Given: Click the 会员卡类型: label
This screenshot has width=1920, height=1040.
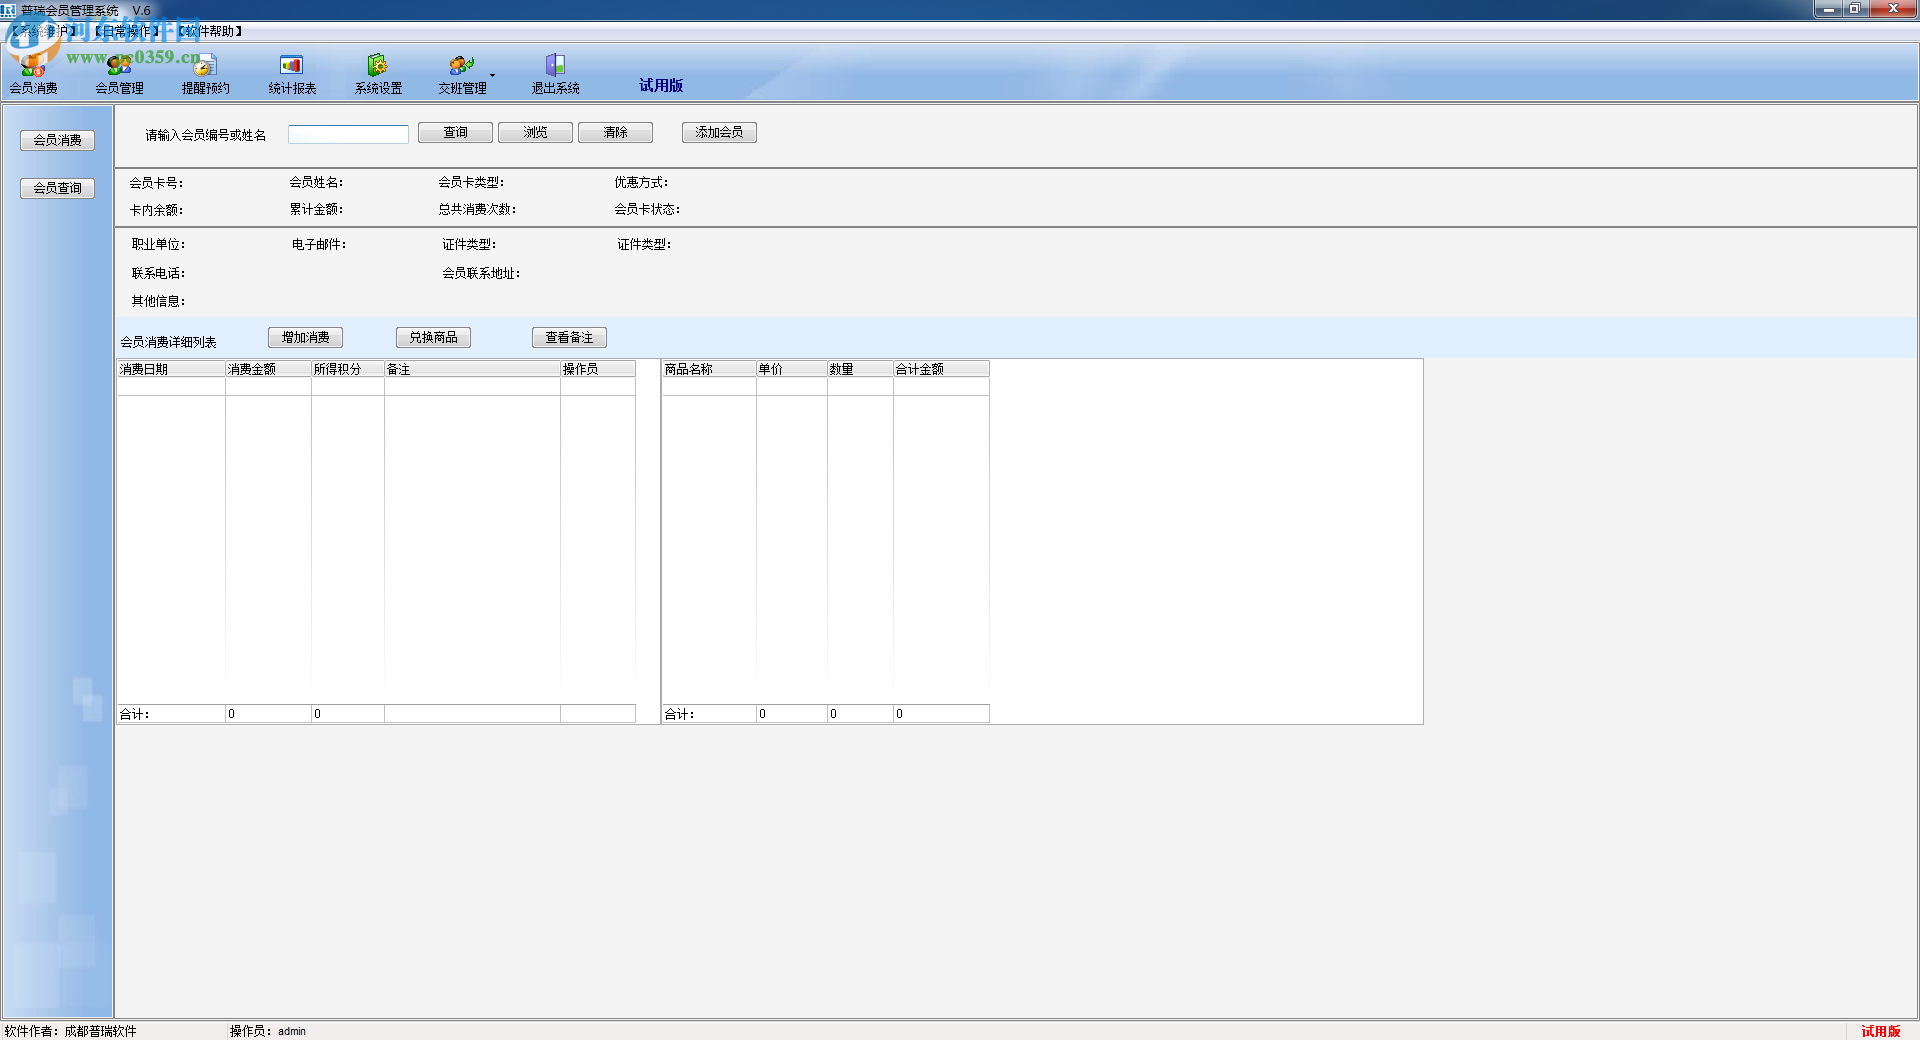Looking at the screenshot, I should pos(471,182).
